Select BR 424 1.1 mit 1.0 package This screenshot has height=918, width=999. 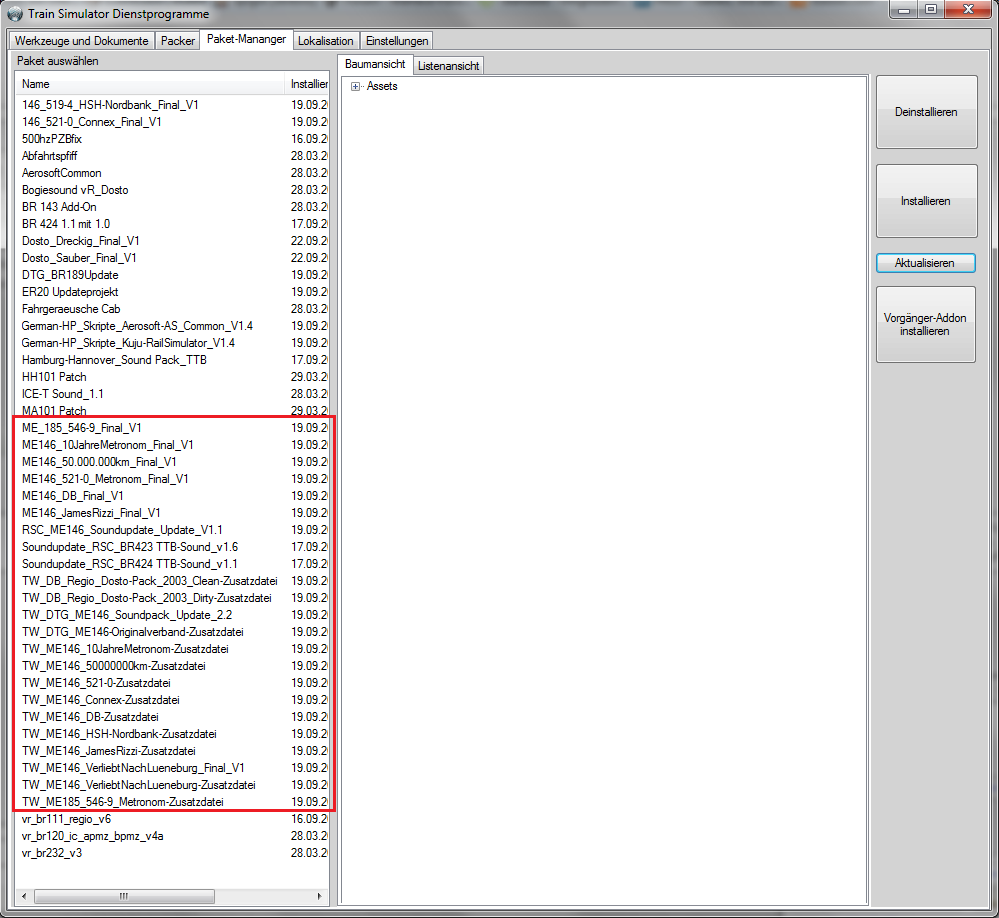(66, 224)
